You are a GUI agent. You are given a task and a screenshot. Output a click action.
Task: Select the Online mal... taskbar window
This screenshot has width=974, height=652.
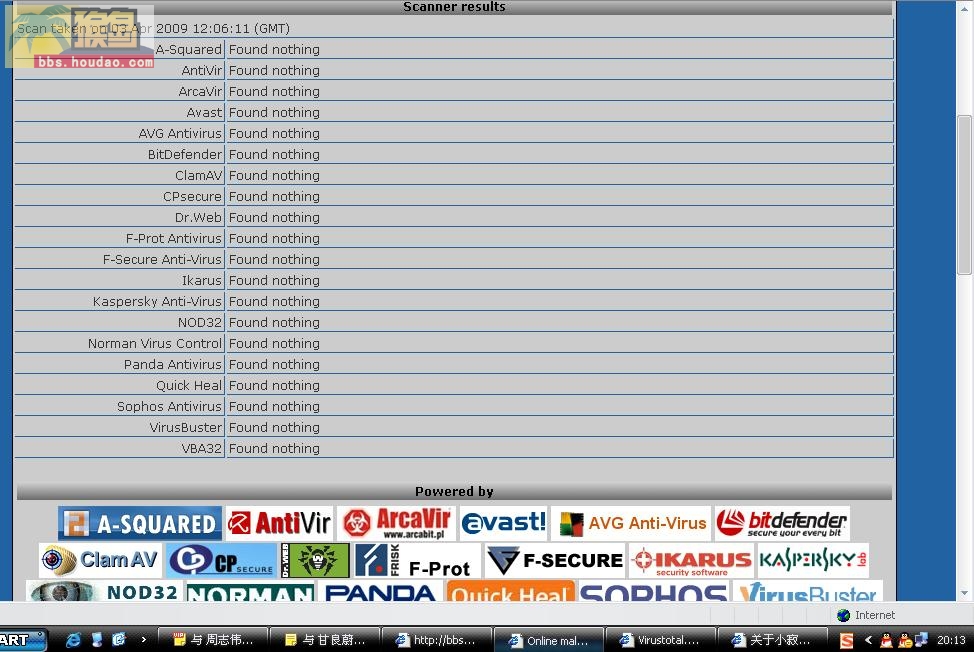click(549, 640)
